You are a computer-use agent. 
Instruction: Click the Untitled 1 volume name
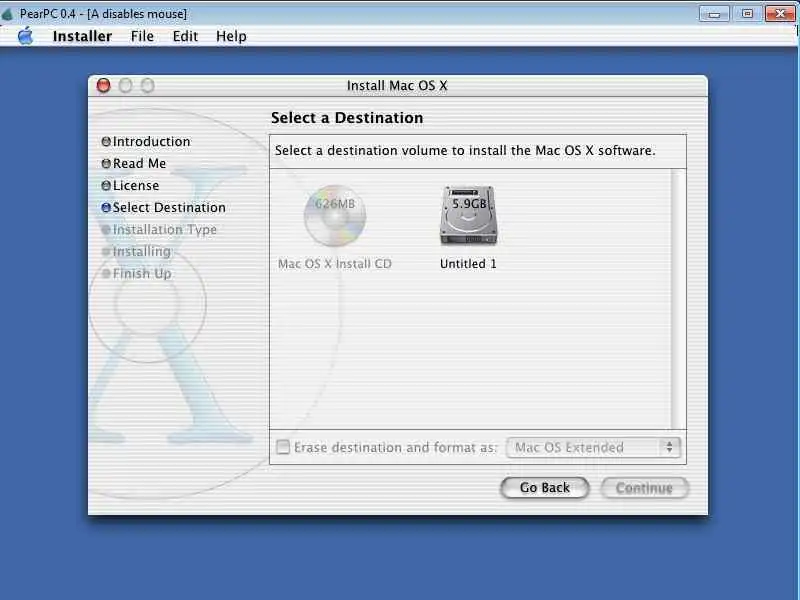point(468,264)
